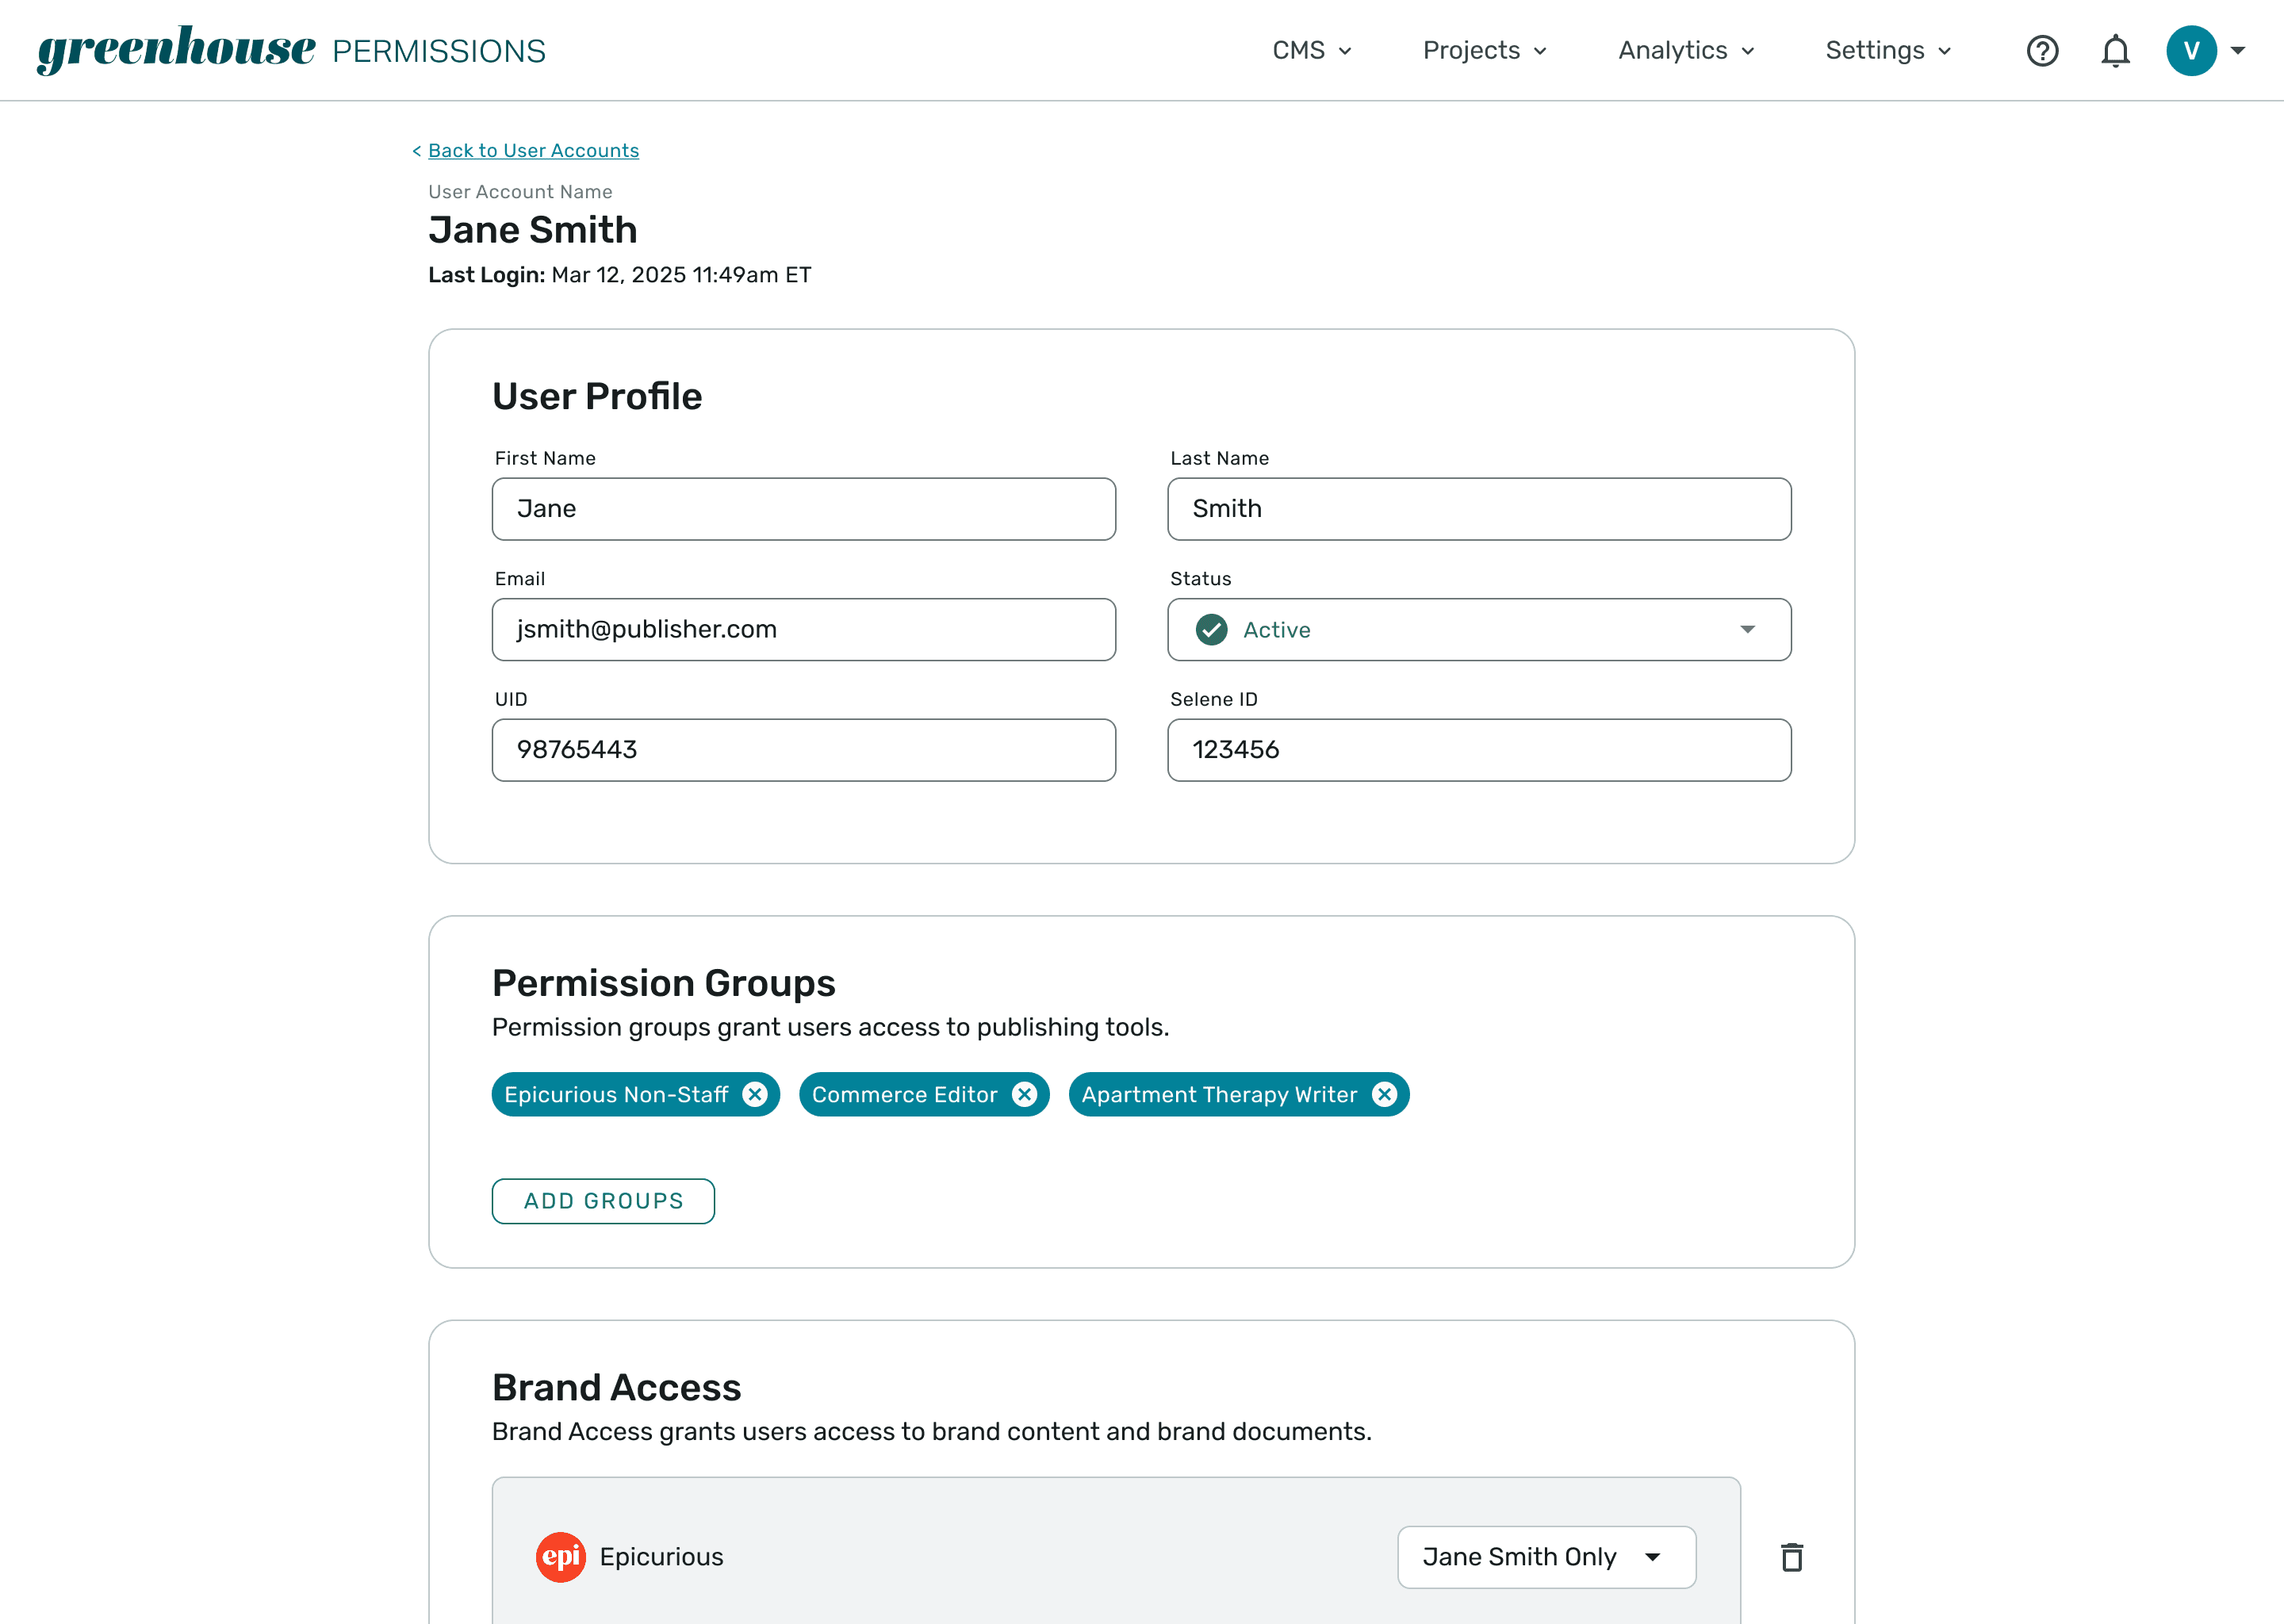The image size is (2284, 1624).
Task: Expand the account menu arrow beside avatar
Action: pyautogui.click(x=2238, y=50)
